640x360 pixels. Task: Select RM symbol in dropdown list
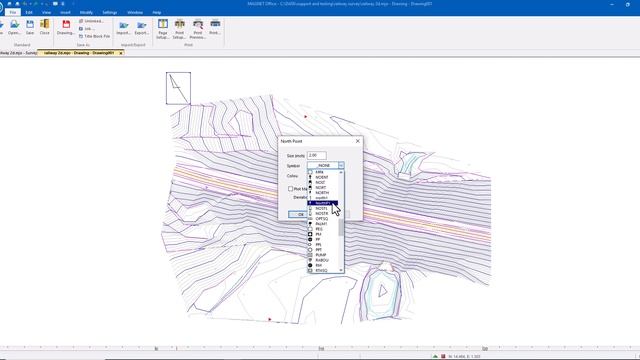323,265
